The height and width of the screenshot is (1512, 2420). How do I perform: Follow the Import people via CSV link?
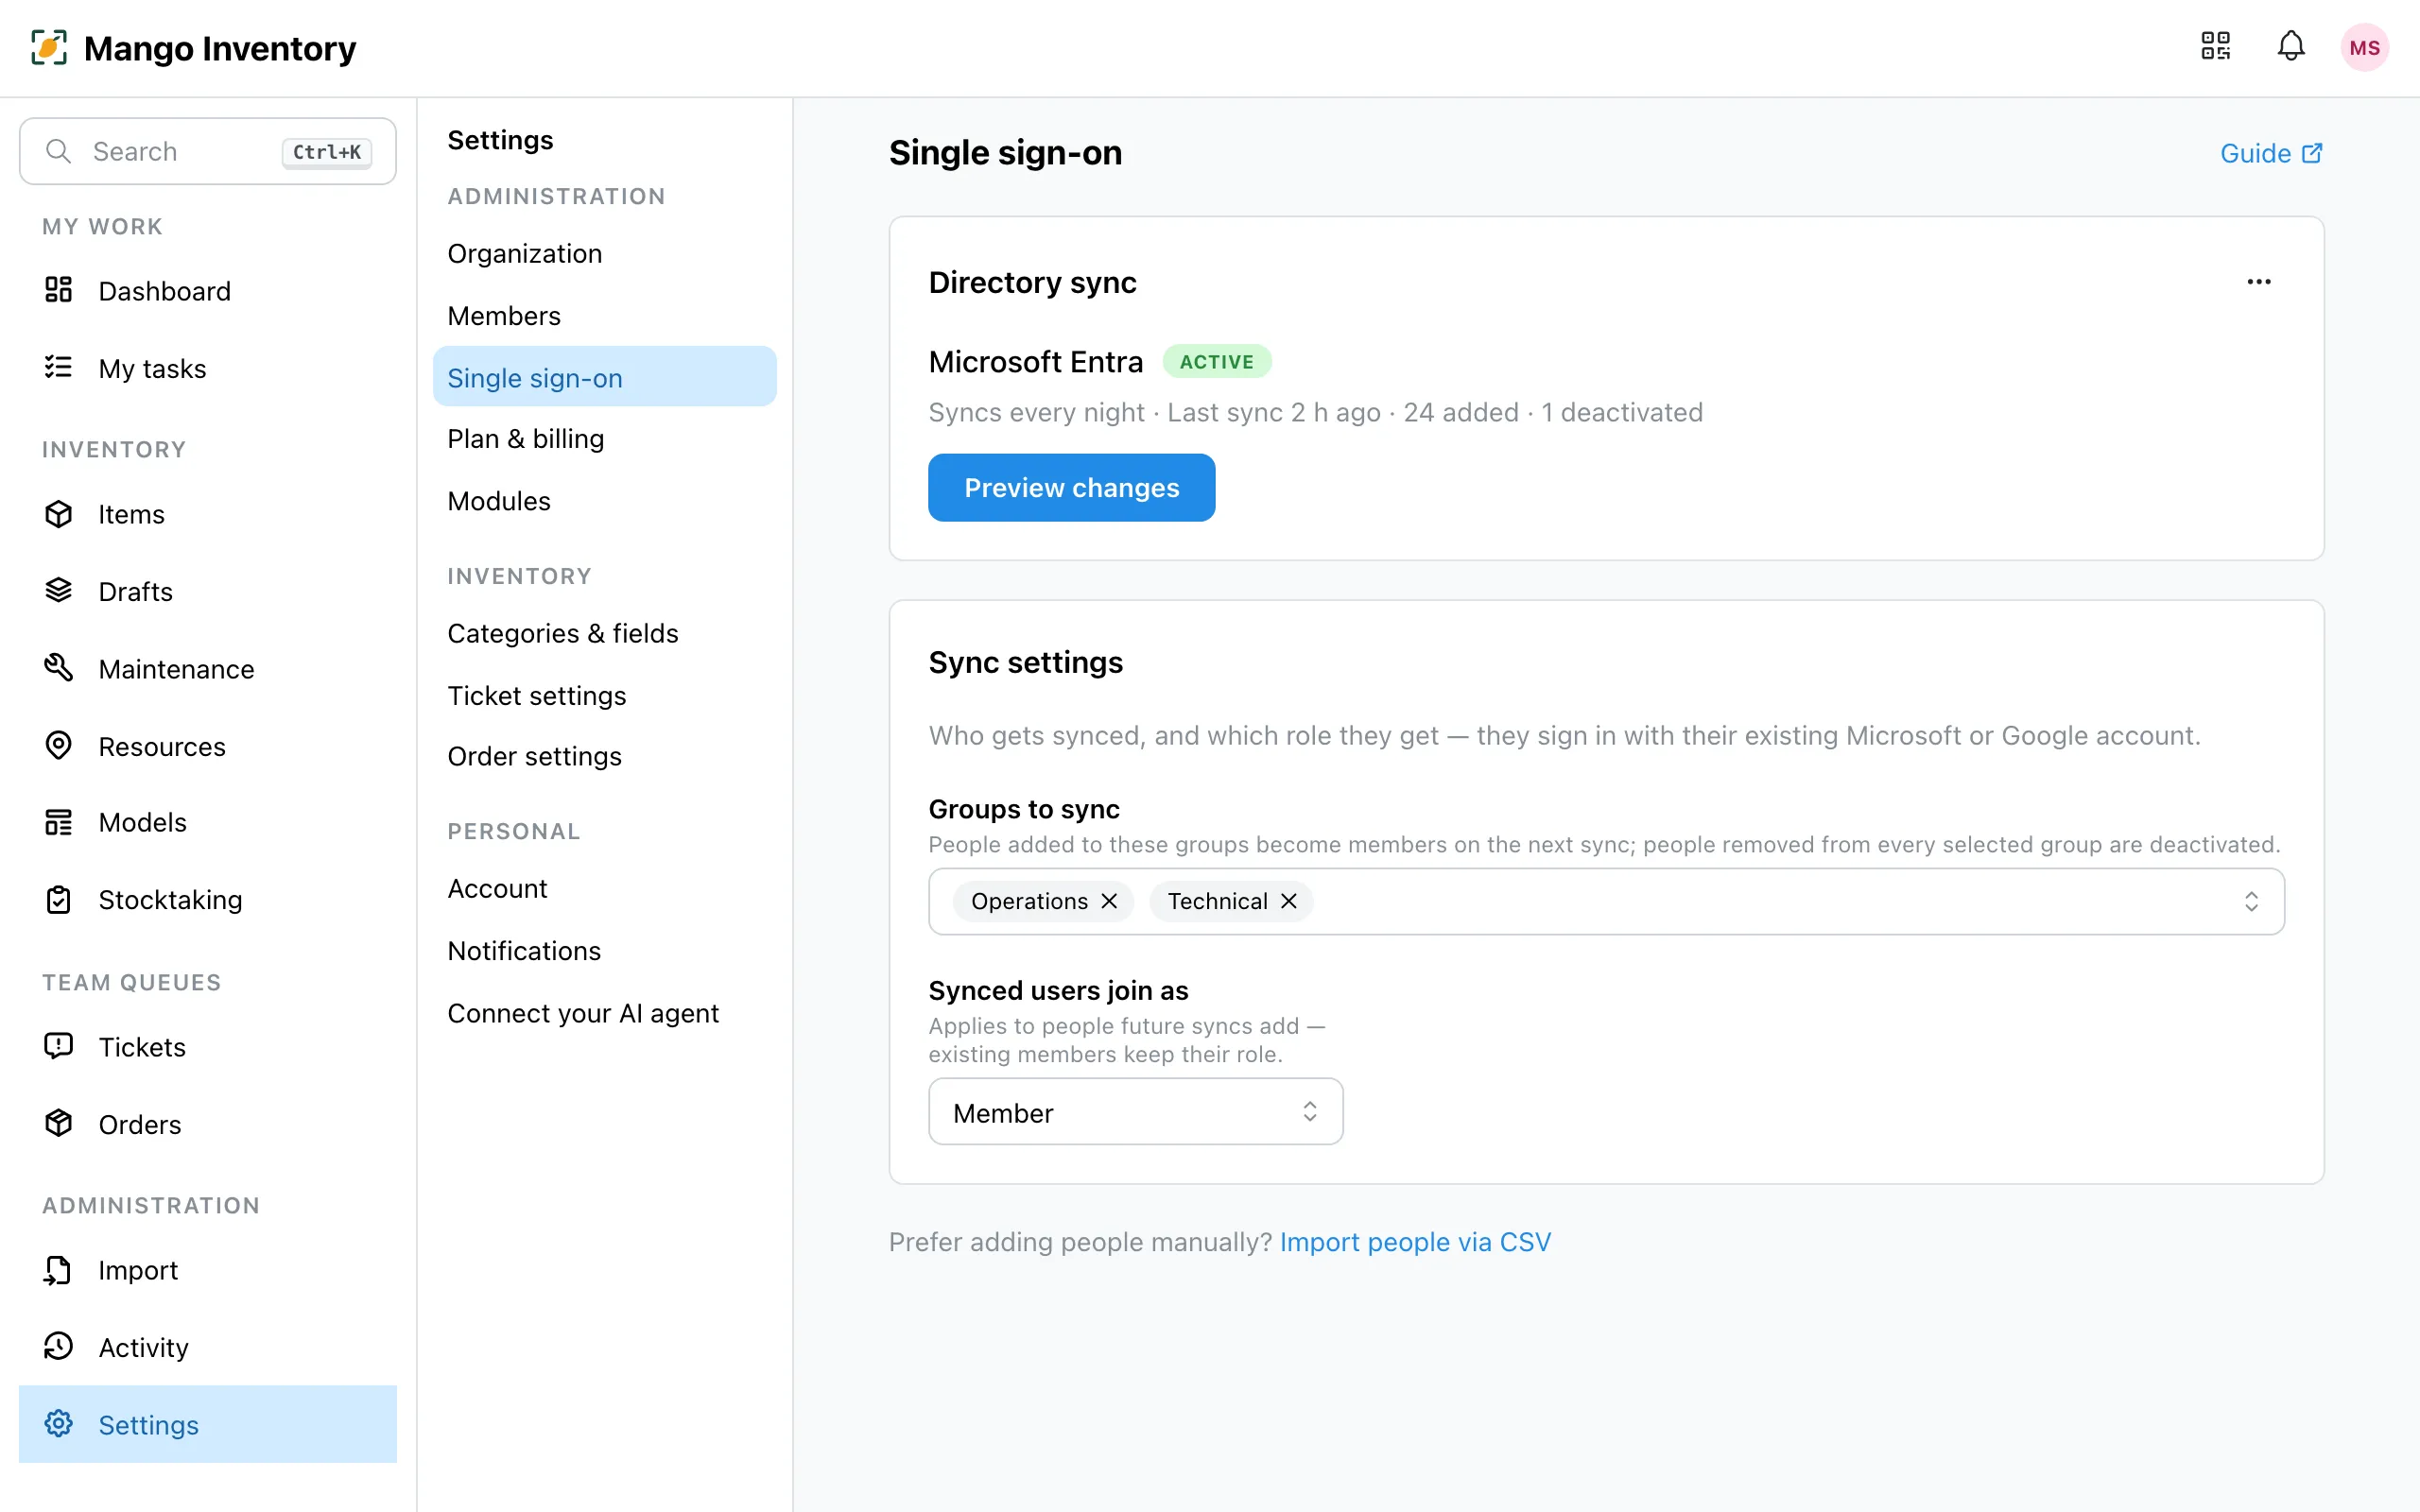pos(1415,1241)
